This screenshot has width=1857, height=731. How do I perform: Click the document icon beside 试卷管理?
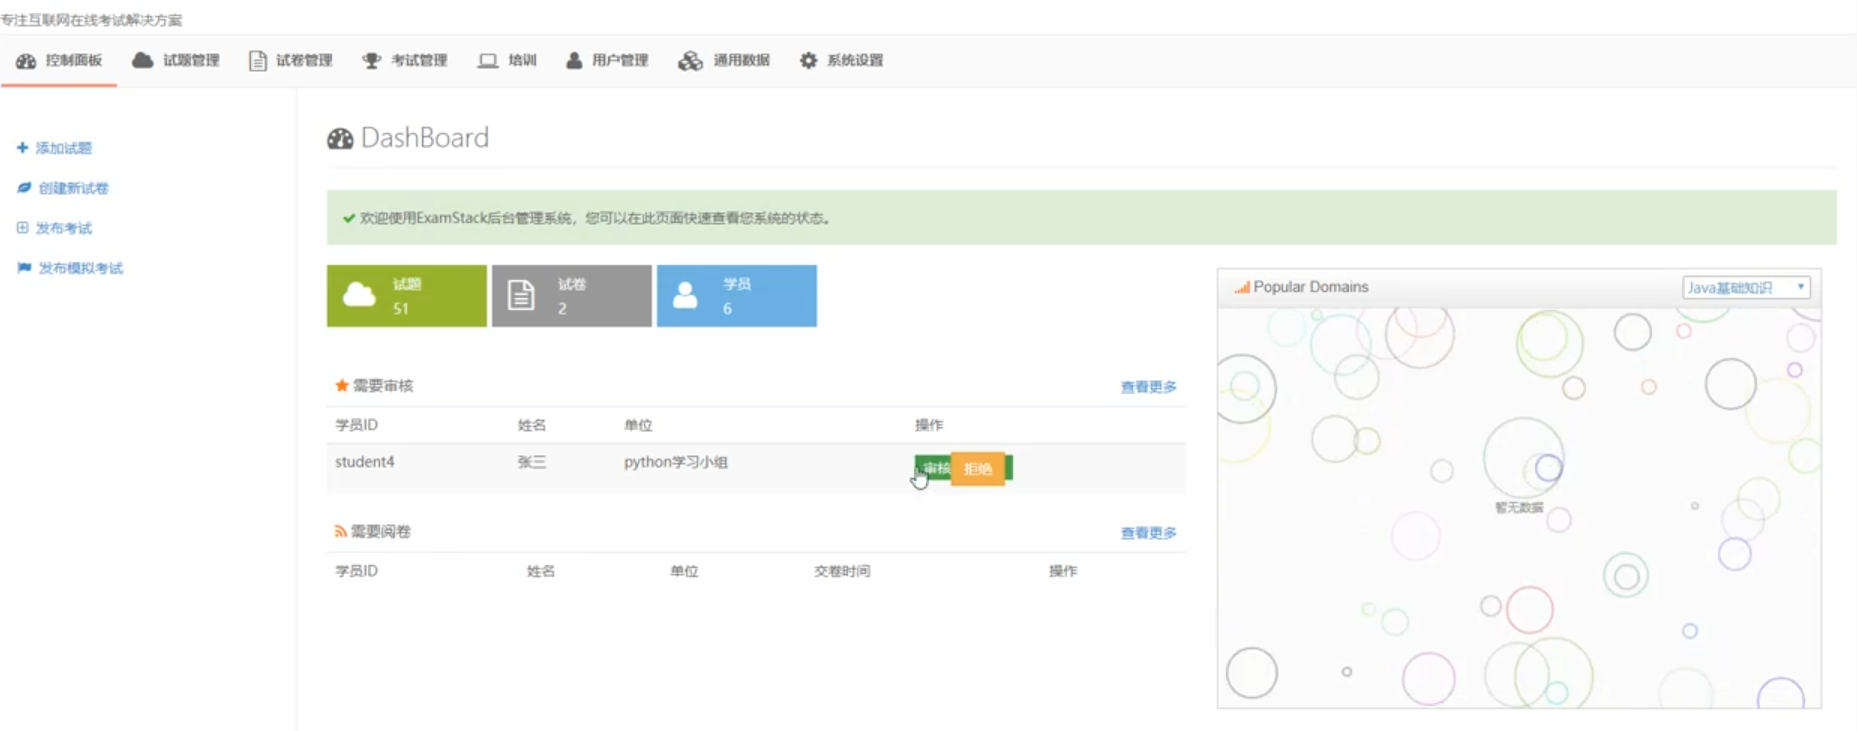[257, 61]
